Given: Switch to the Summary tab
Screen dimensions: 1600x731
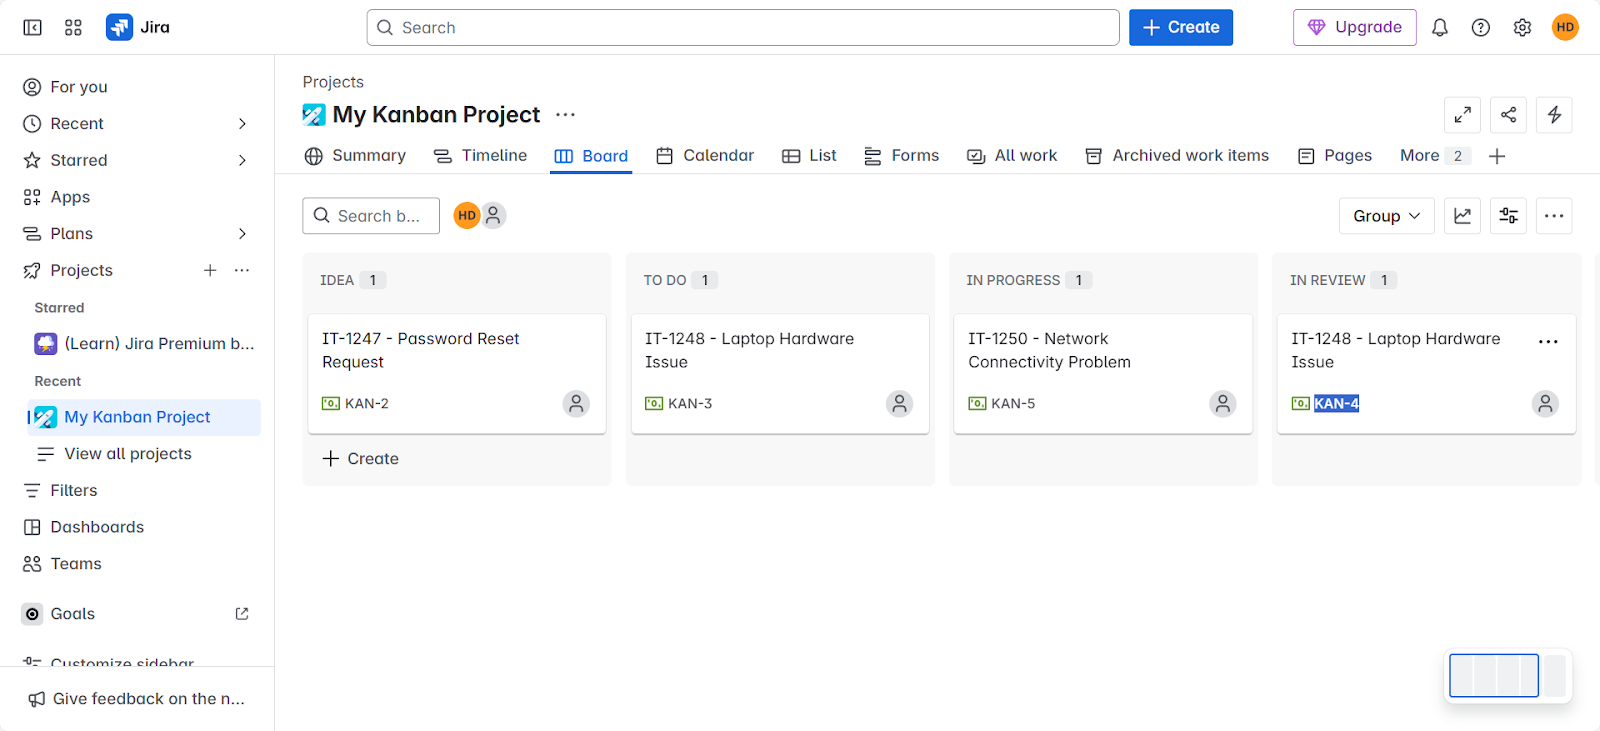Looking at the screenshot, I should (355, 156).
